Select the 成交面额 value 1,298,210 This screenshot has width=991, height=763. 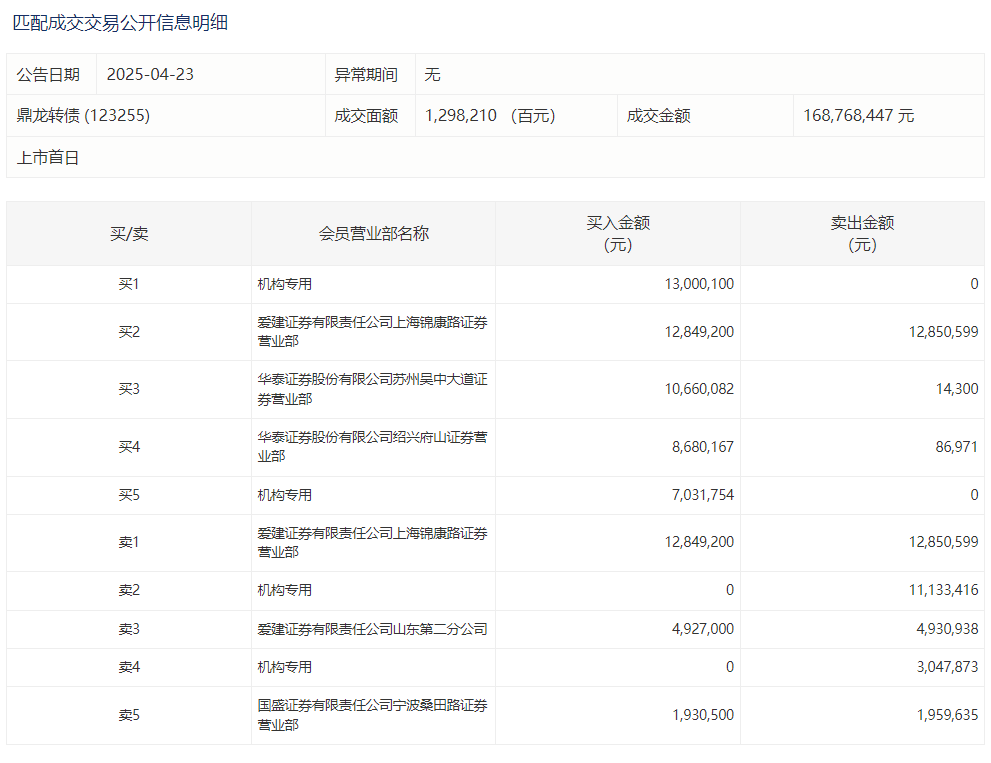coord(460,116)
